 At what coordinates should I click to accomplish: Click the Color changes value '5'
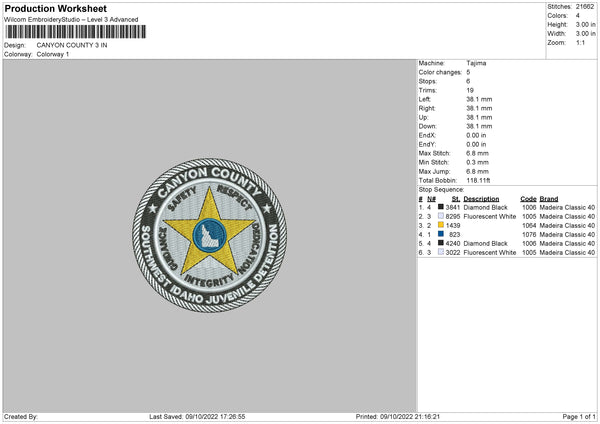coord(468,72)
